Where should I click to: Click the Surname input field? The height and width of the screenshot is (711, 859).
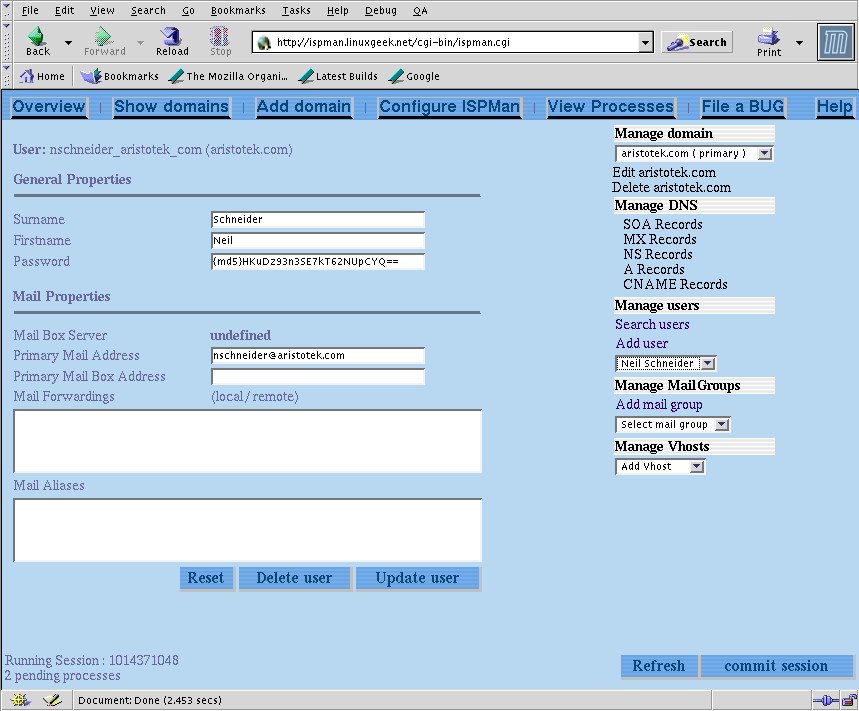pos(318,220)
